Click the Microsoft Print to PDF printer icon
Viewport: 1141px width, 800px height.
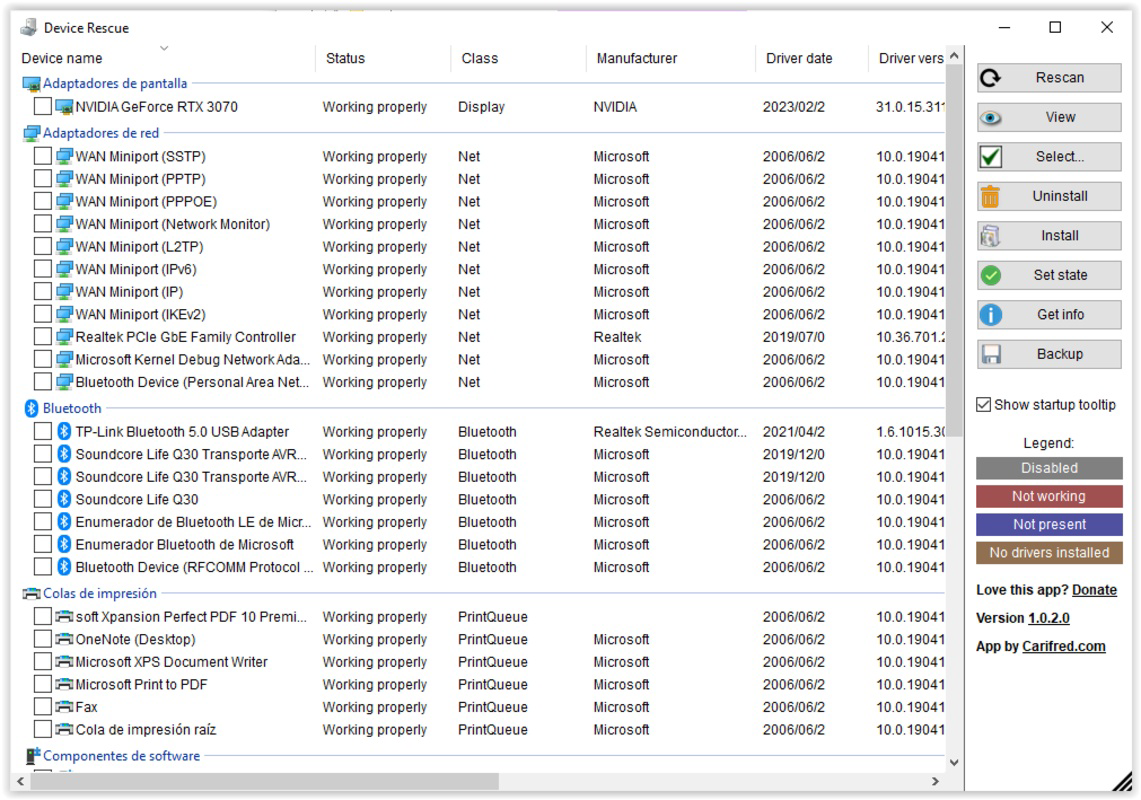64,684
